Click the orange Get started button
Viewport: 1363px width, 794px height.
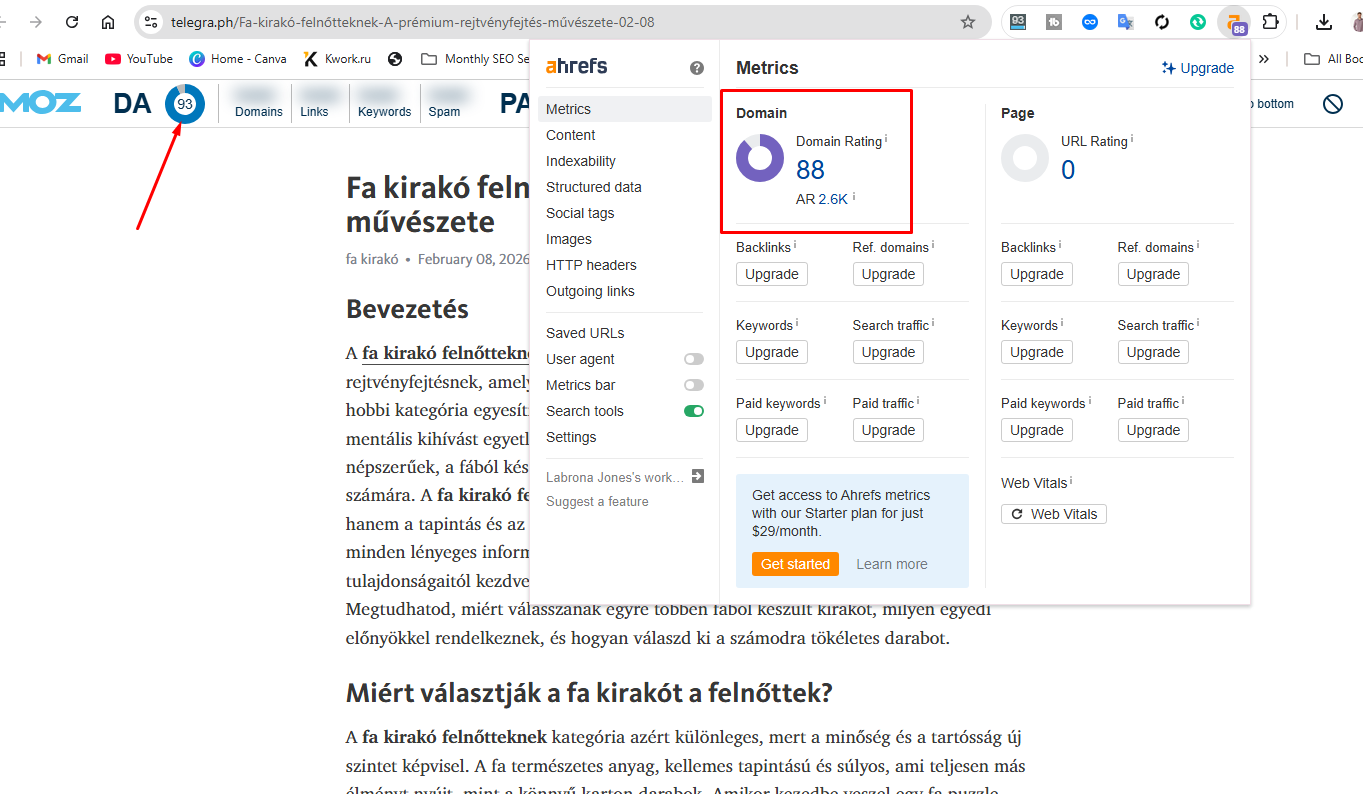795,564
